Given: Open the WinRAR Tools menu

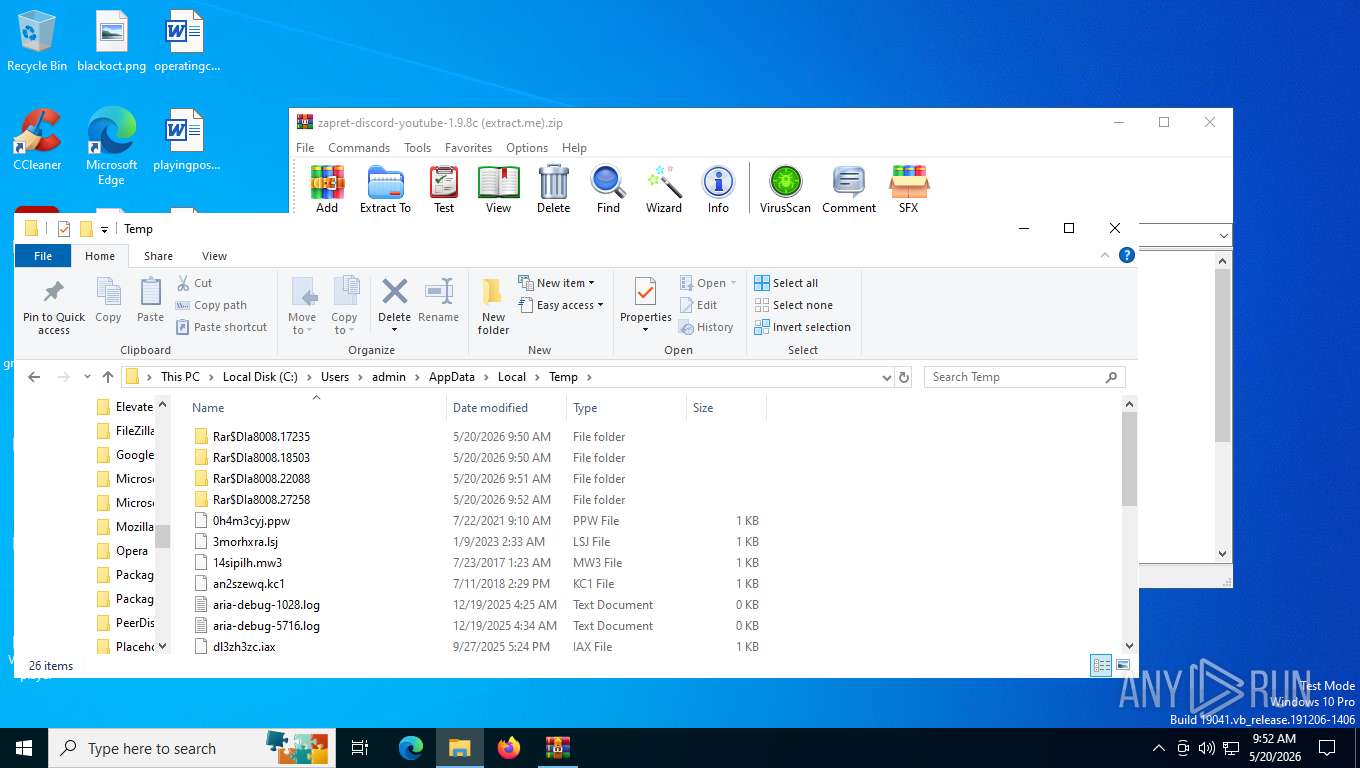Looking at the screenshot, I should click(x=418, y=148).
